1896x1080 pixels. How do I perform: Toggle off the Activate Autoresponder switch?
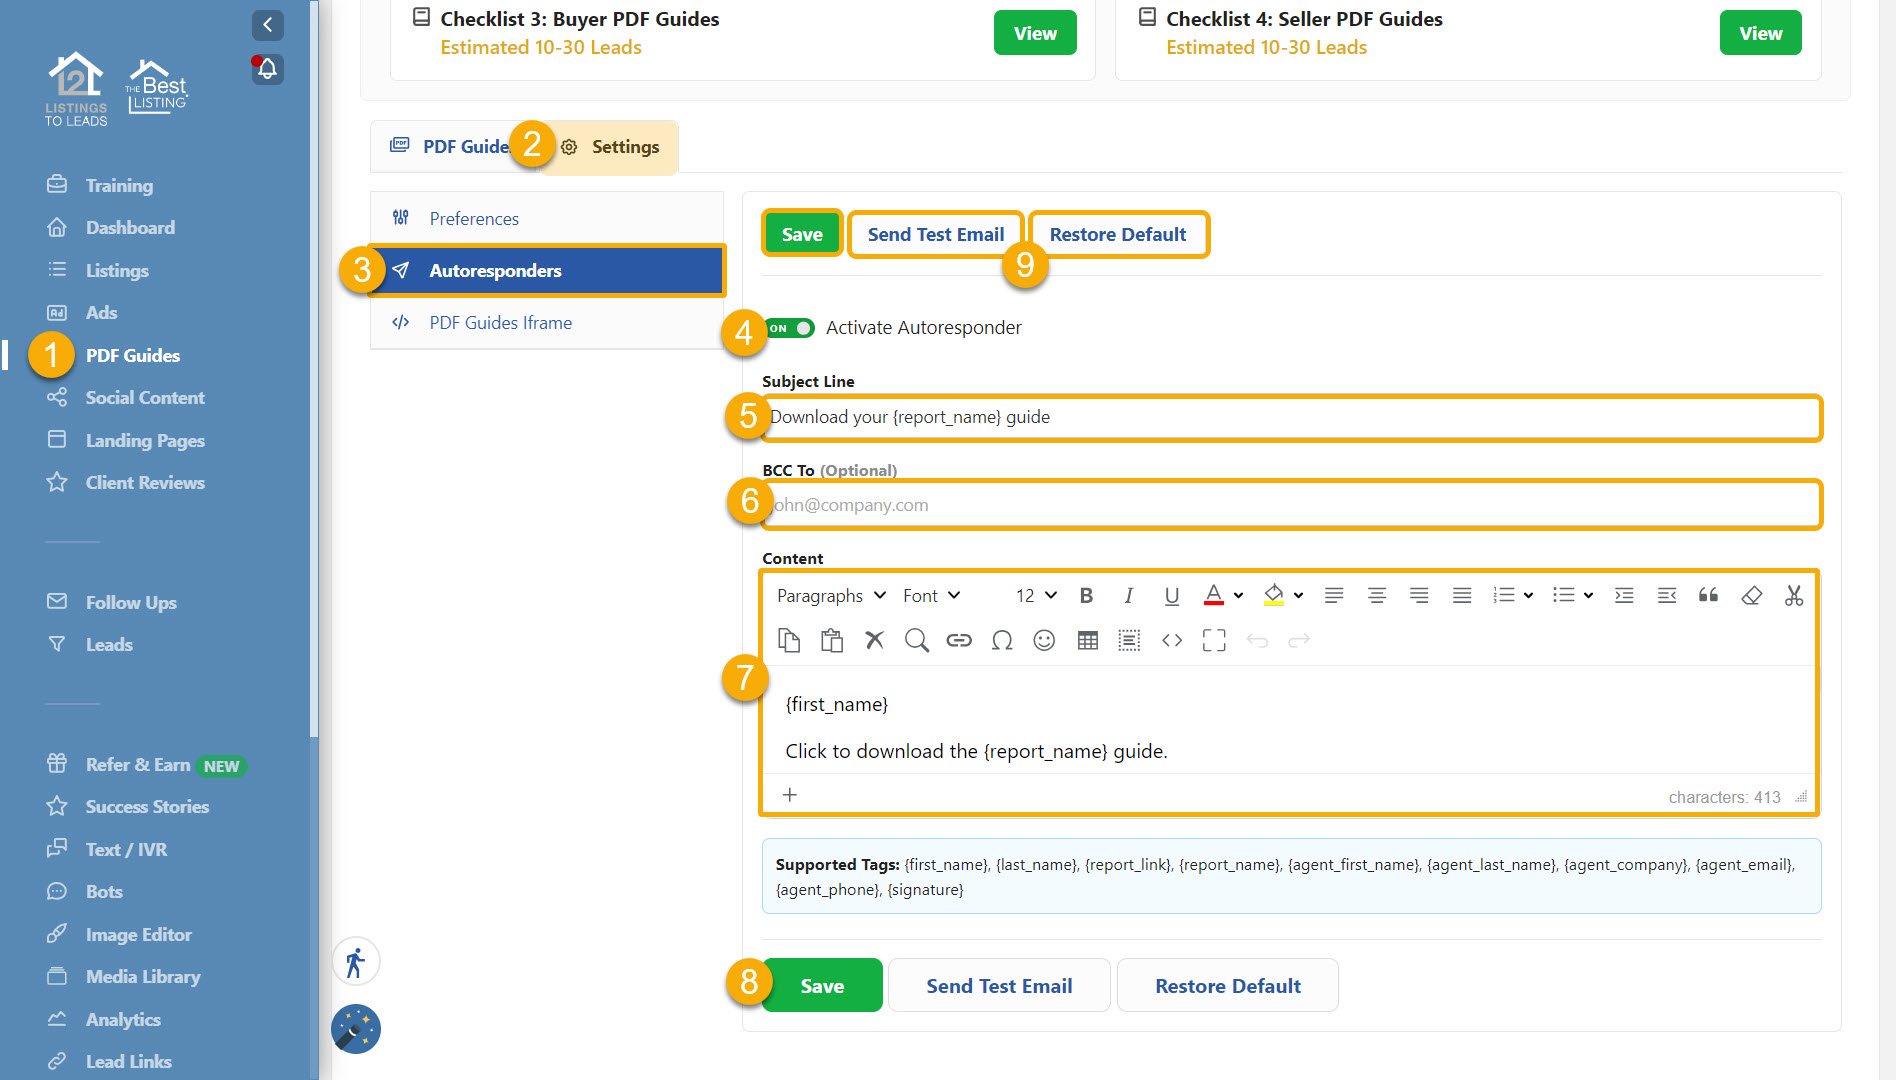coord(790,328)
